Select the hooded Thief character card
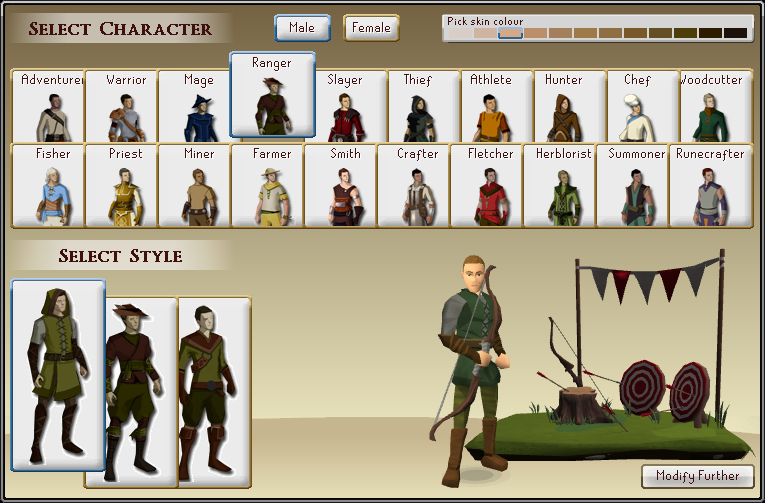Viewport: 765px width, 503px height. [x=424, y=107]
